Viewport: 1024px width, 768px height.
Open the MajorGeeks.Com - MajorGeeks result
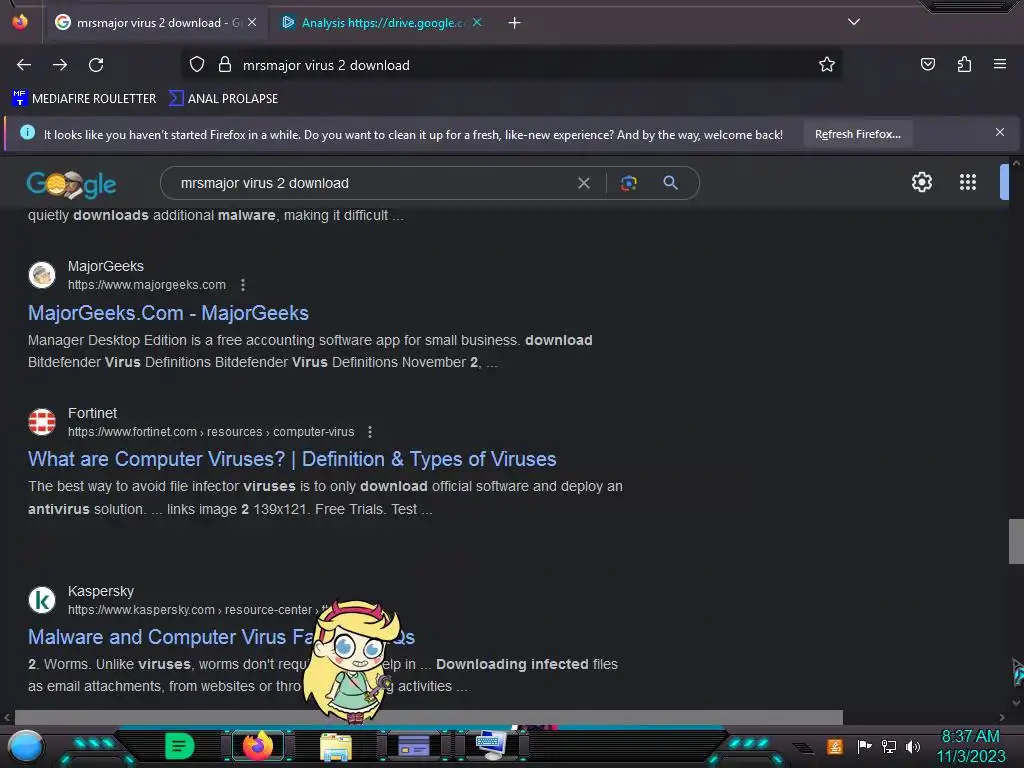click(168, 313)
